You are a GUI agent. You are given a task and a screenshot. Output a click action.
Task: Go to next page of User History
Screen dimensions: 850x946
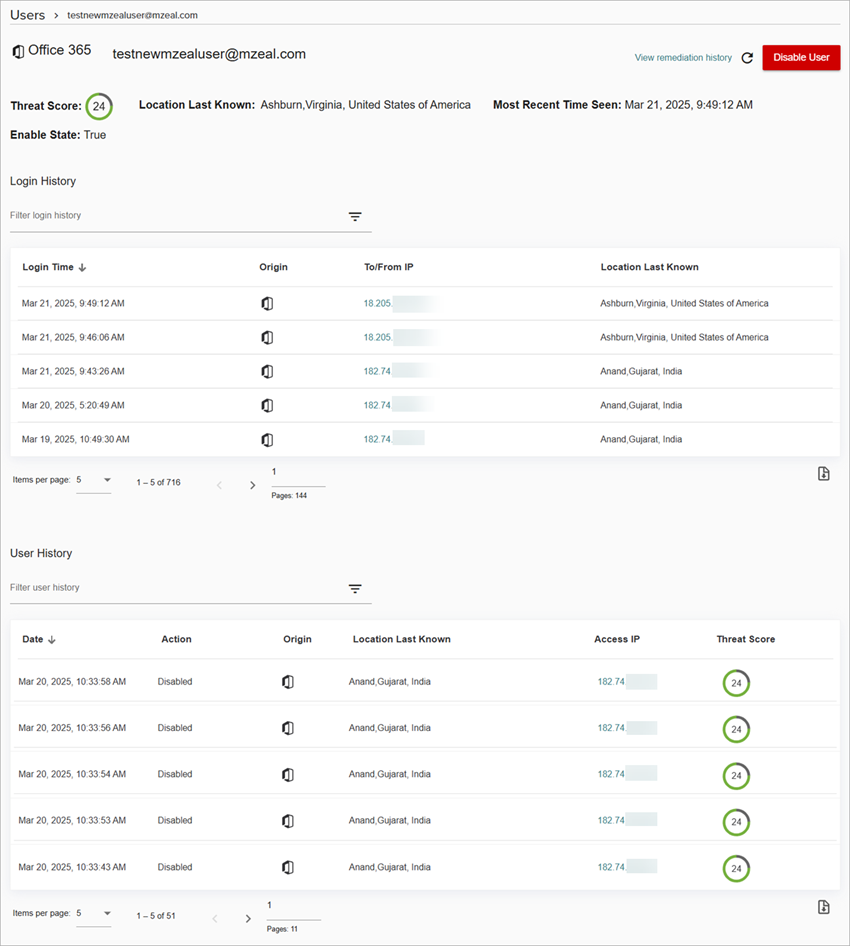(248, 918)
